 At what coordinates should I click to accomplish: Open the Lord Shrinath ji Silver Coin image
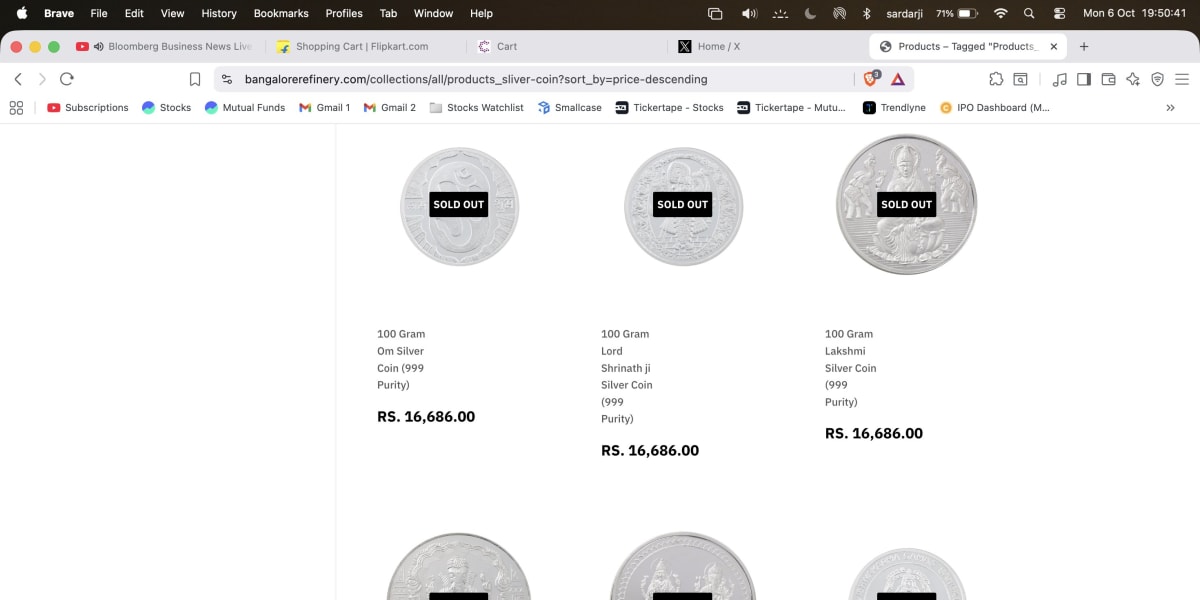683,205
